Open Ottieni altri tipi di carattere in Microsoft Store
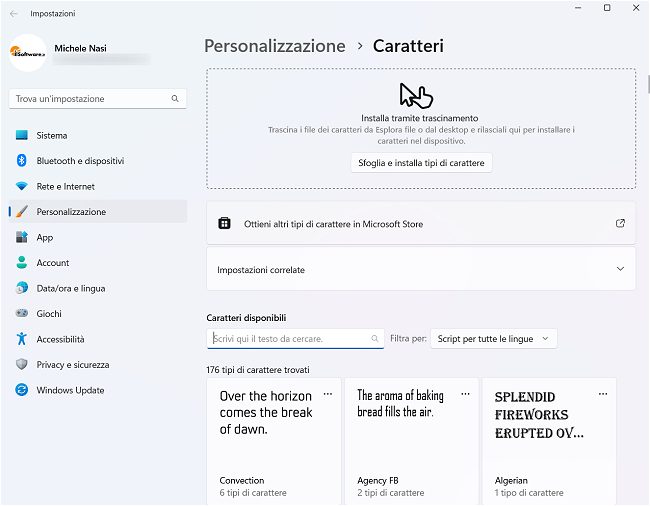650x506 pixels. [x=421, y=223]
